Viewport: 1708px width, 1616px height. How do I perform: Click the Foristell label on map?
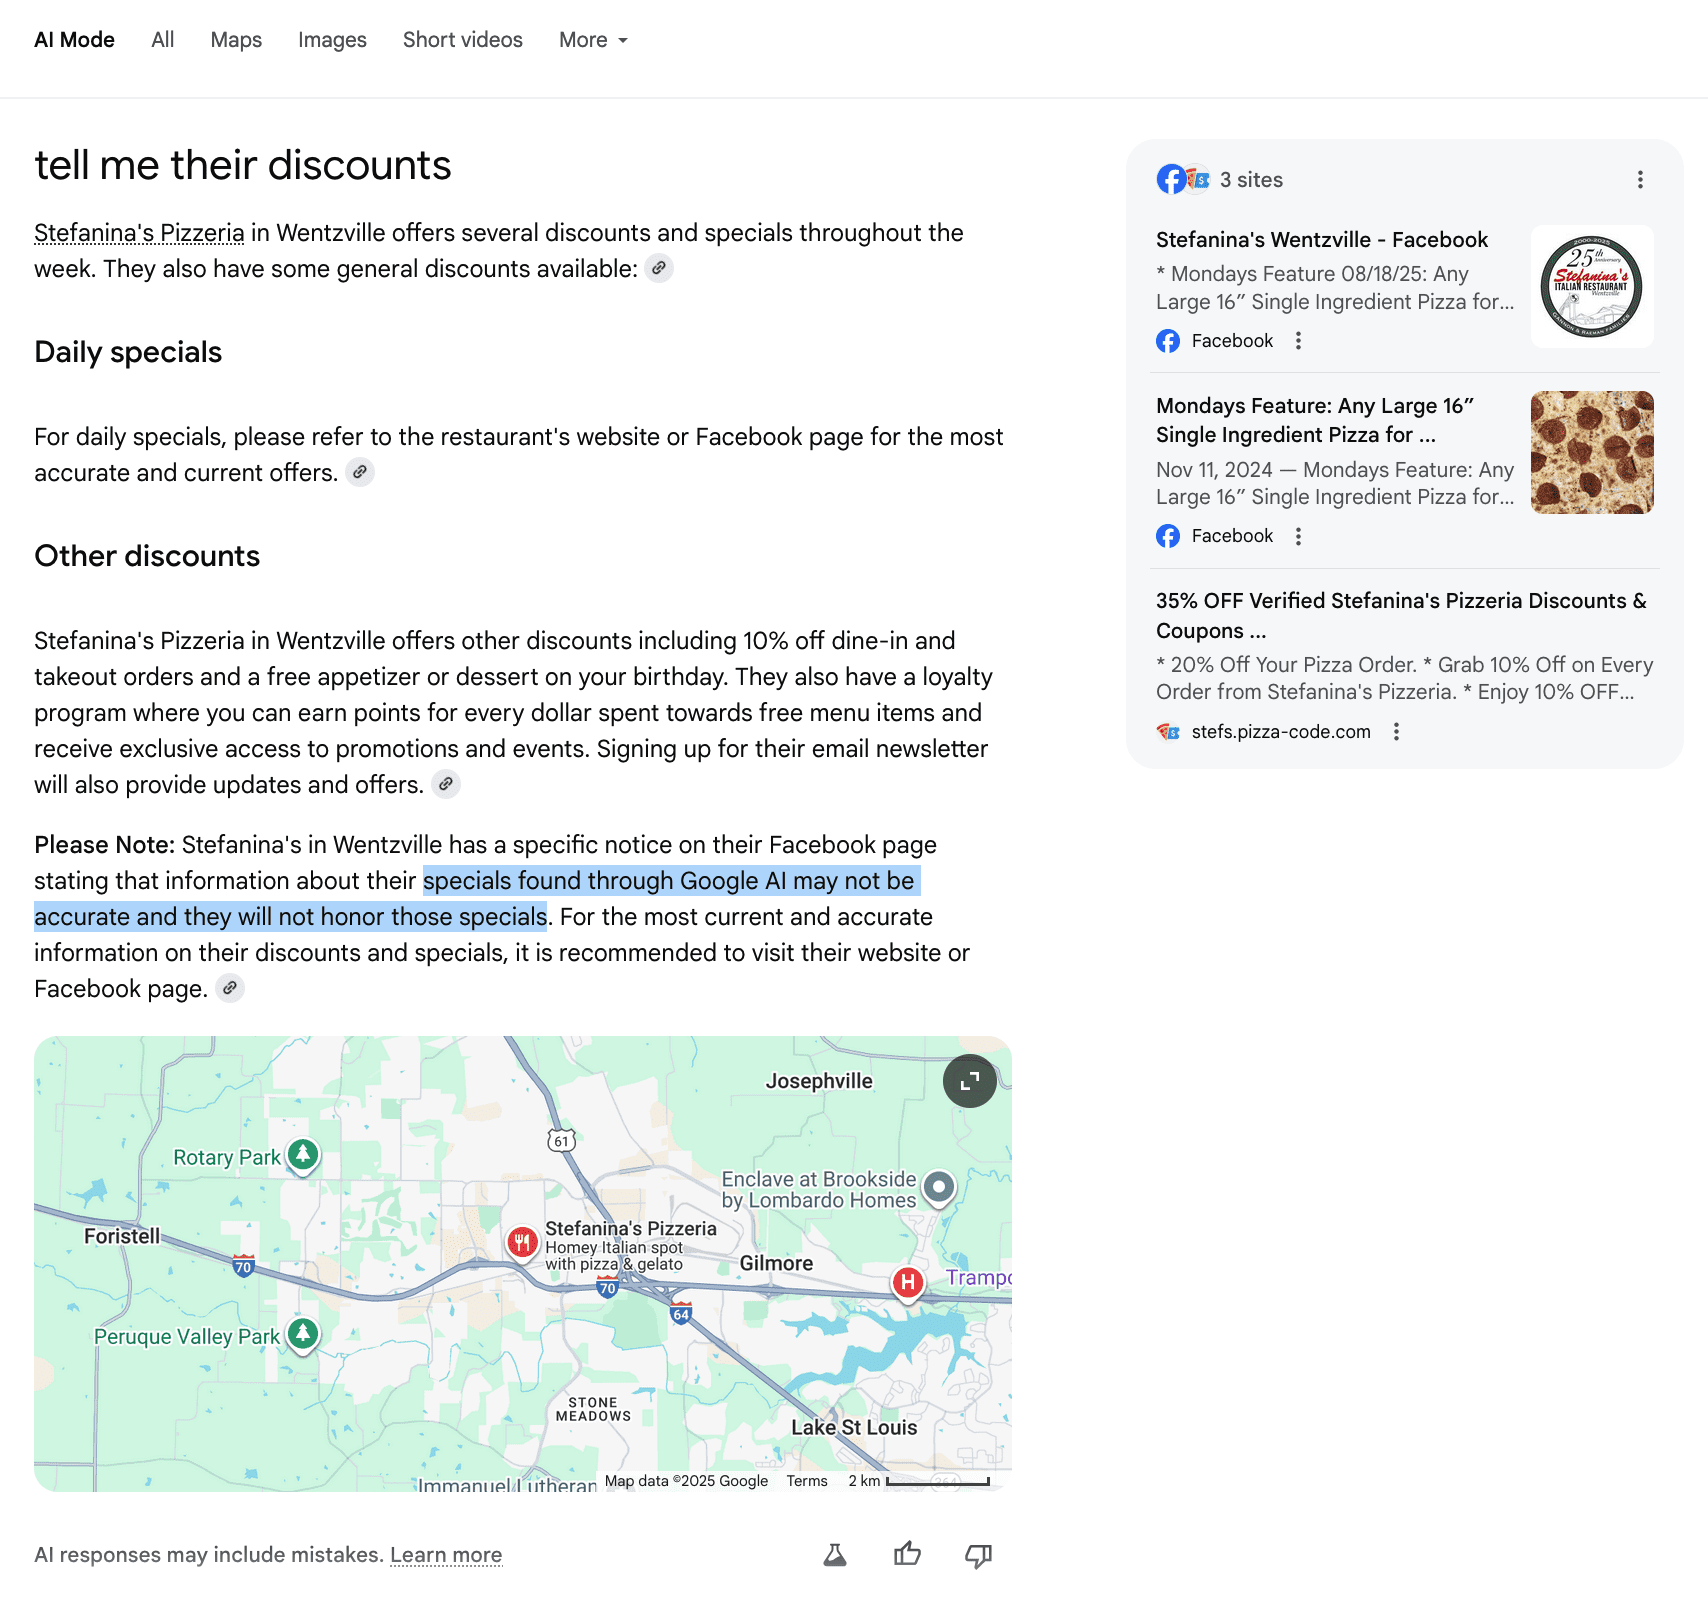point(122,1236)
